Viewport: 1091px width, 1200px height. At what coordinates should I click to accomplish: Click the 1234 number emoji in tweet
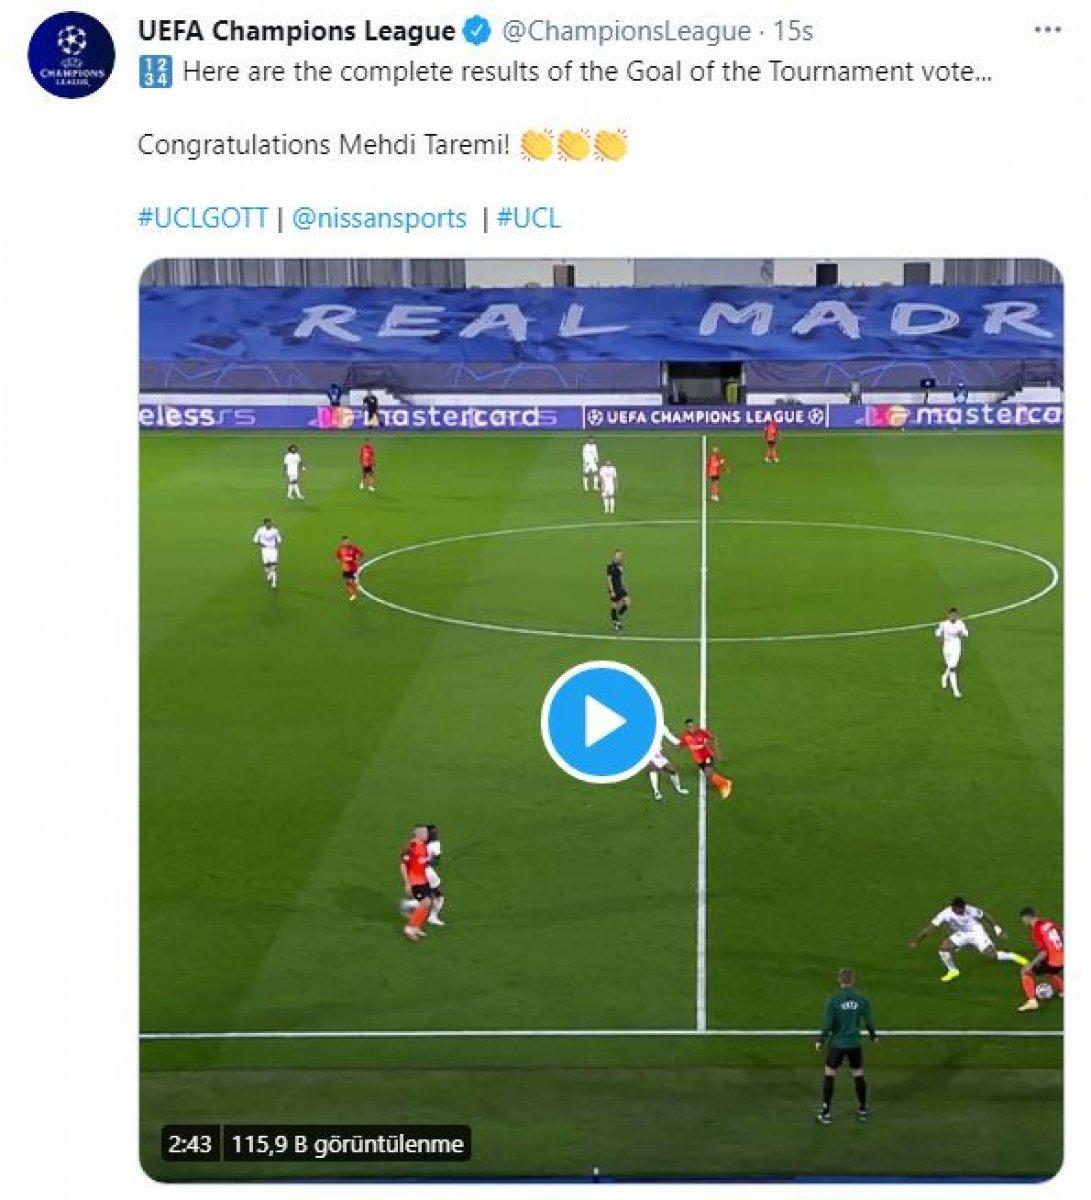(x=155, y=72)
